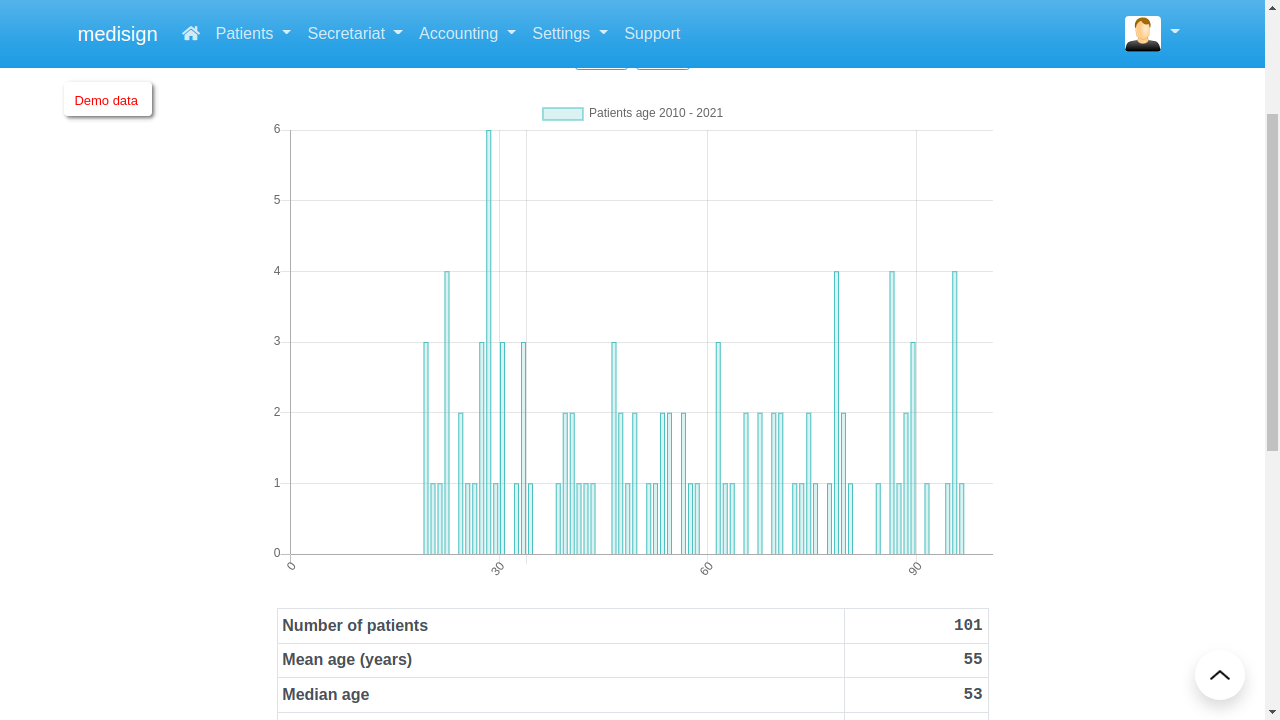The height and width of the screenshot is (720, 1280).
Task: Open the Settings dropdown
Action: [x=570, y=33]
